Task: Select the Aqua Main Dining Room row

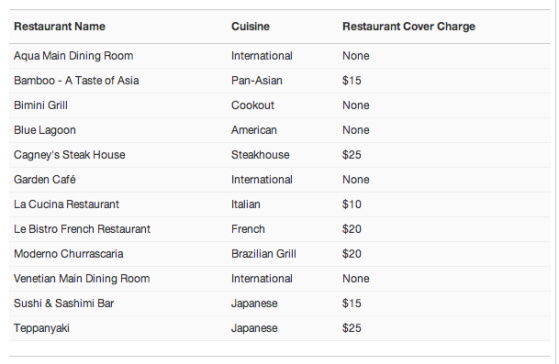Action: [x=280, y=56]
